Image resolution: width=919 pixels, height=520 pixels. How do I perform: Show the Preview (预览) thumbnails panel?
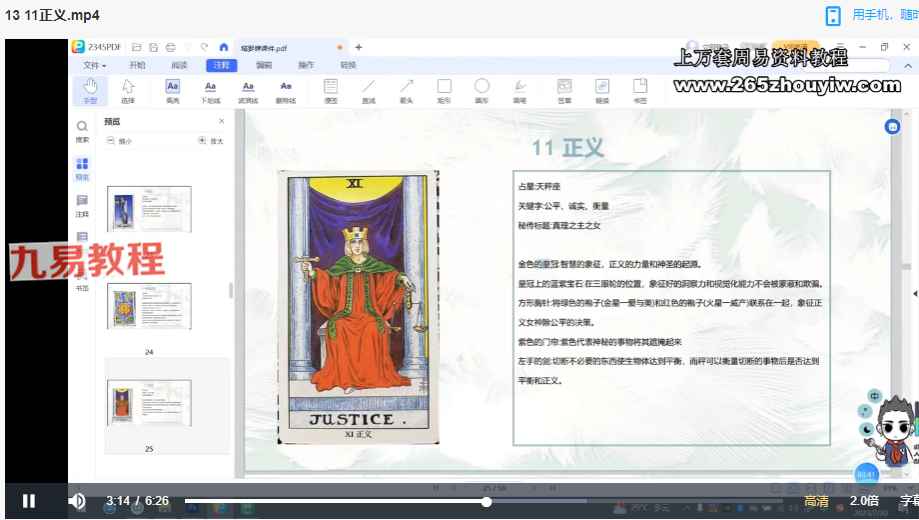[82, 169]
